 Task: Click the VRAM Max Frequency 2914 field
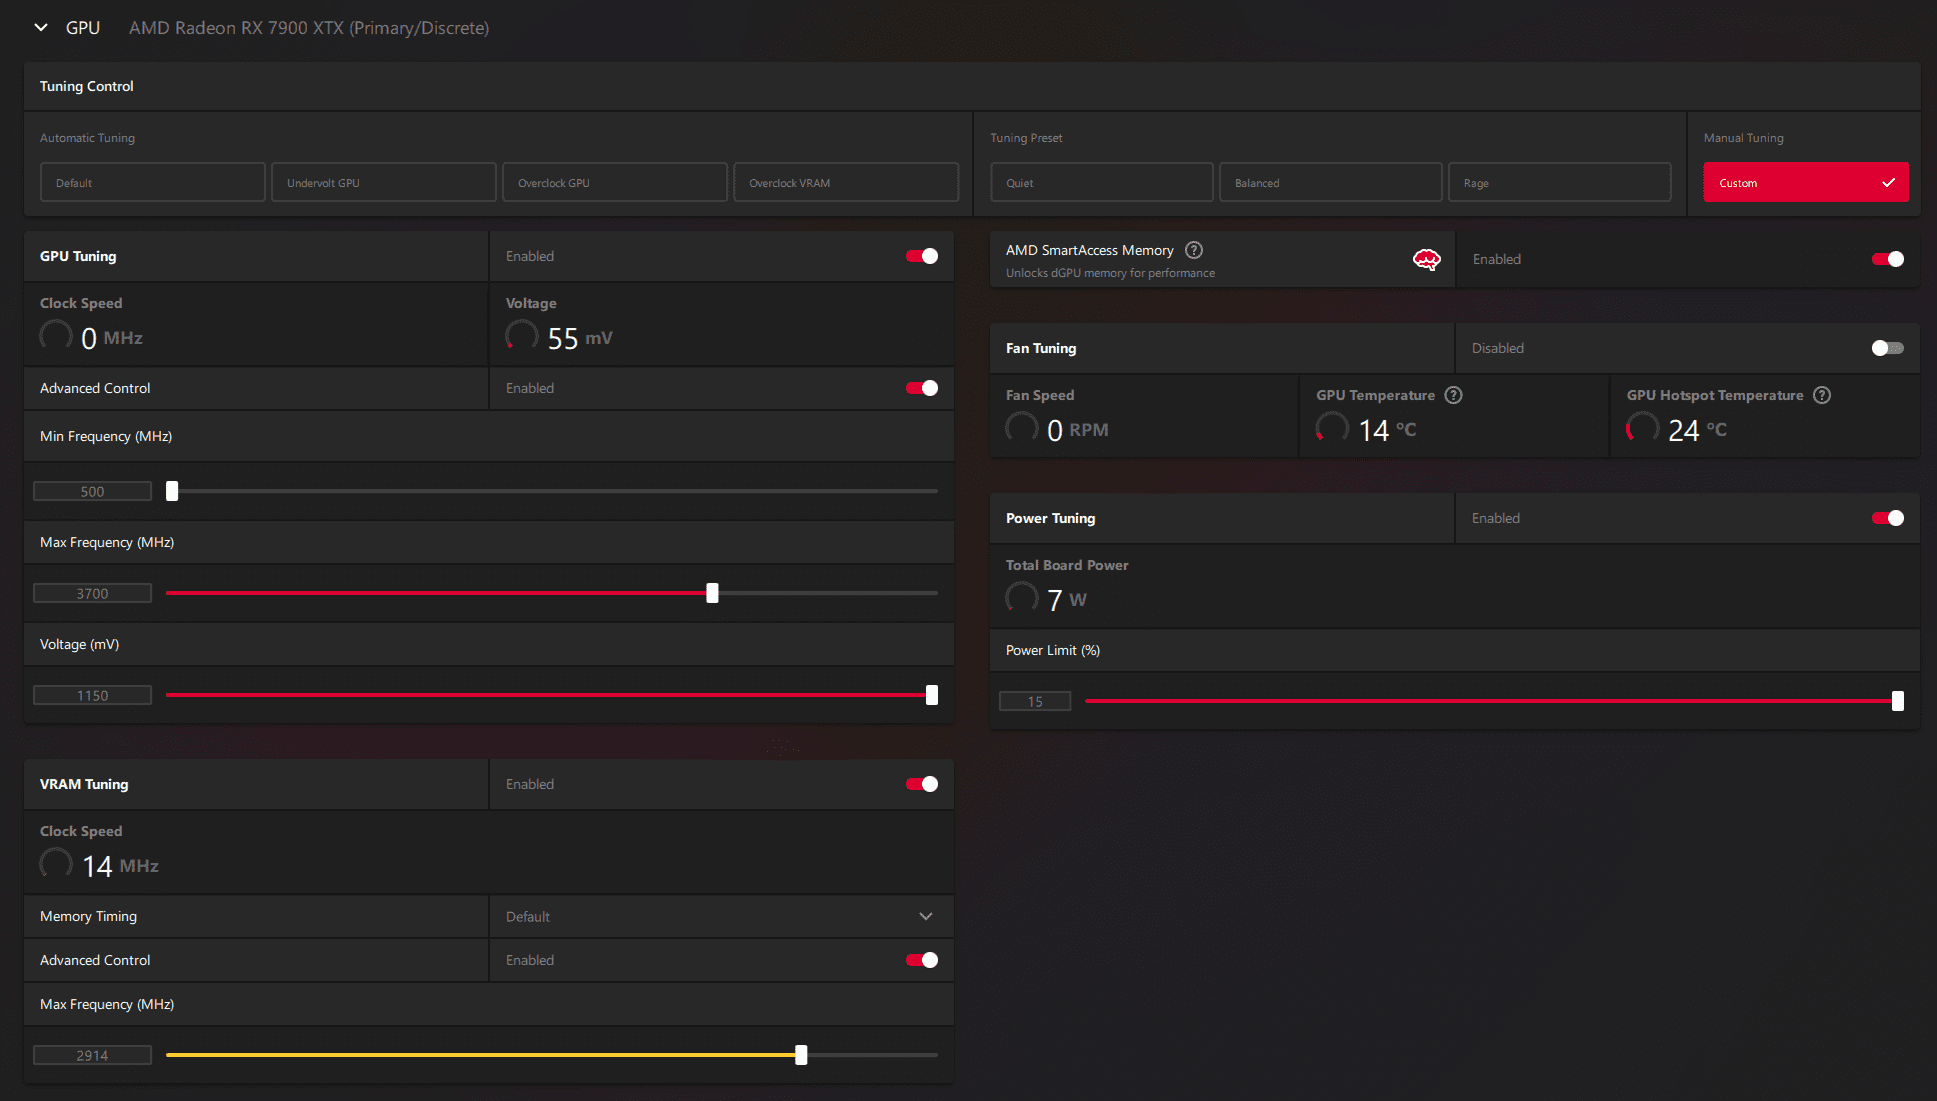coord(93,1055)
